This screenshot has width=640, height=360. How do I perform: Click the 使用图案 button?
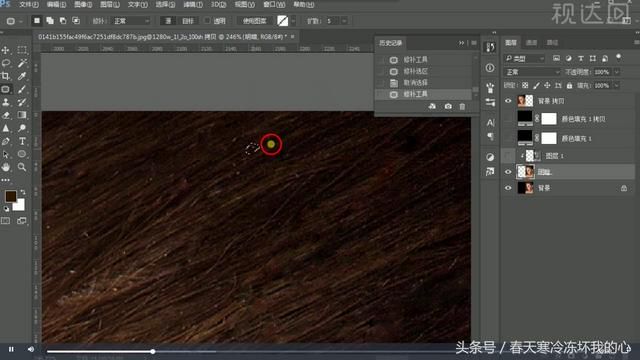255,20
